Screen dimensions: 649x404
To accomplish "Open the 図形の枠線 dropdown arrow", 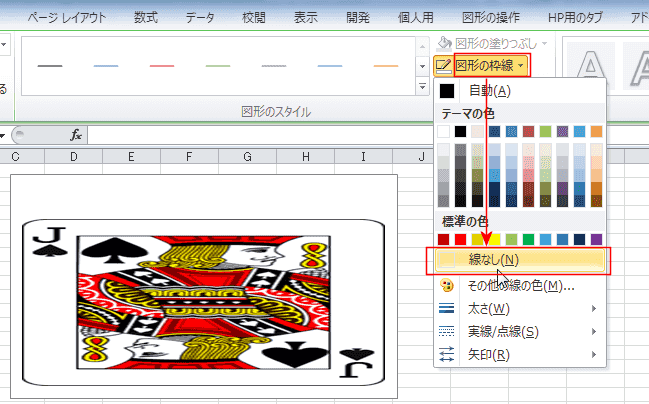I will coord(521,66).
